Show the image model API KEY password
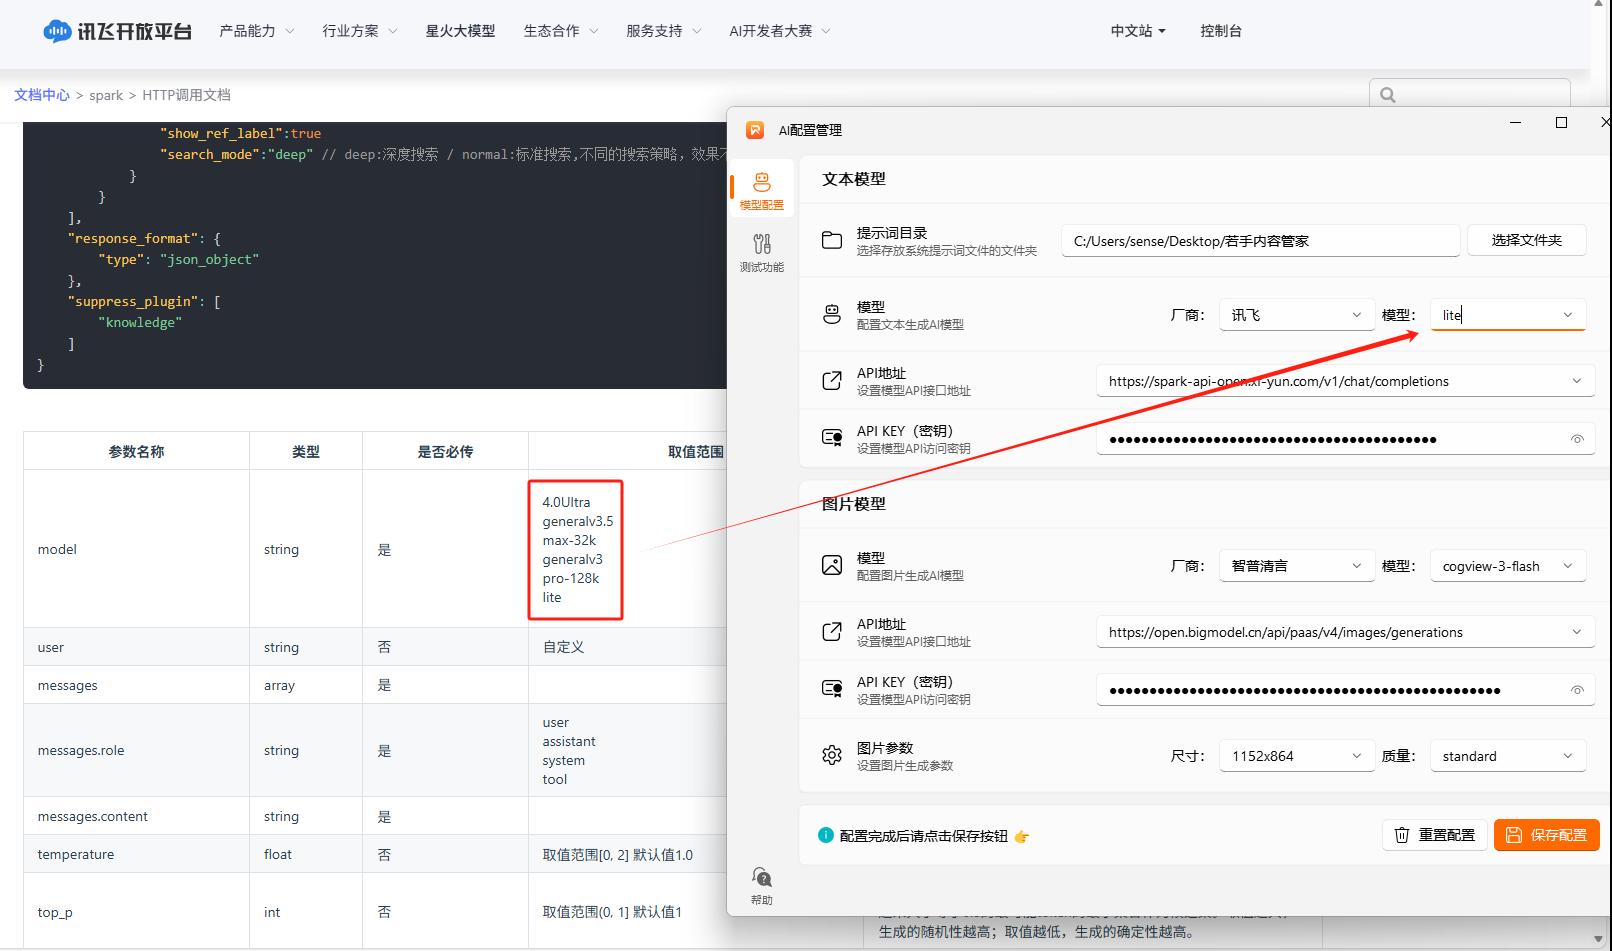 point(1577,689)
